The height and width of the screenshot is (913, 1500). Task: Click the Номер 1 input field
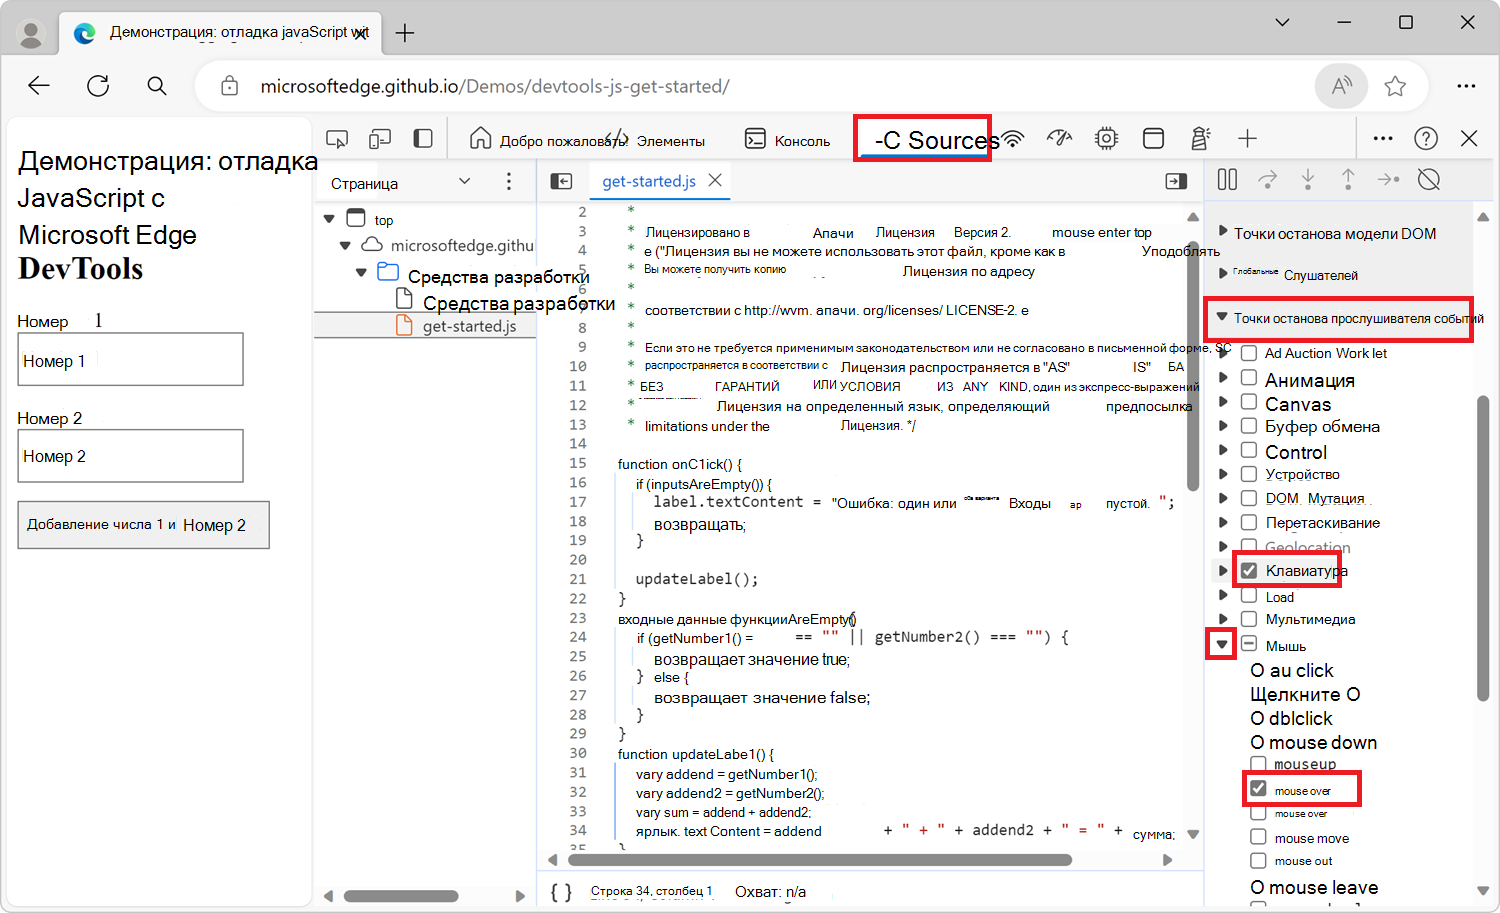[130, 359]
